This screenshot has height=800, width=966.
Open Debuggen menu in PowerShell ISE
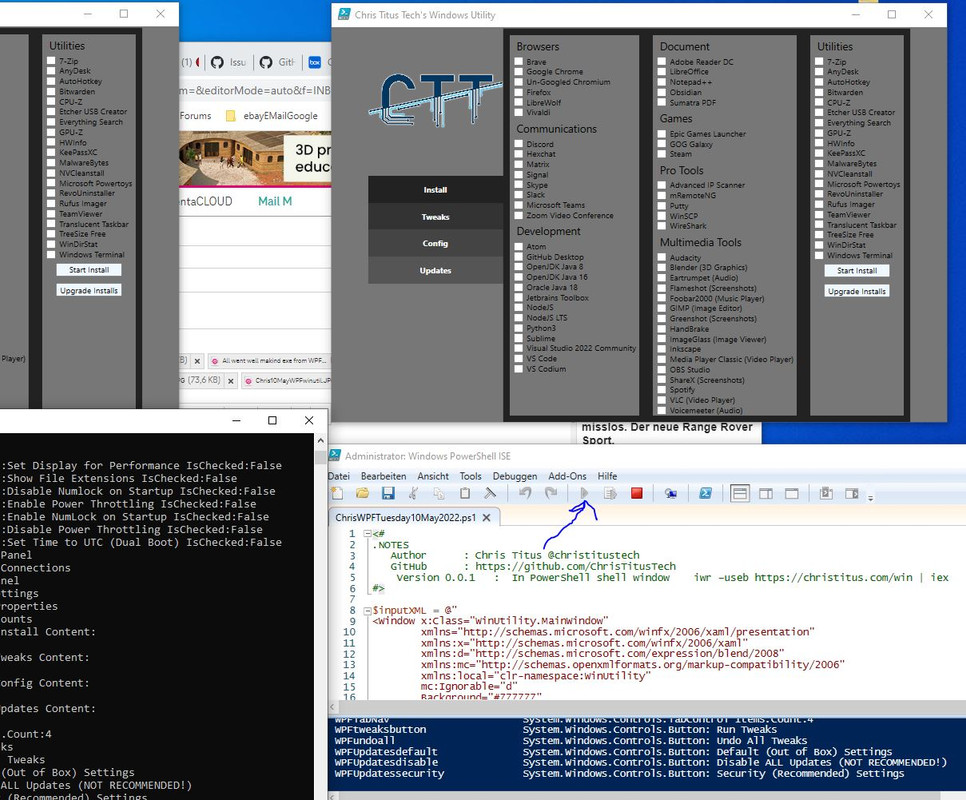point(515,476)
